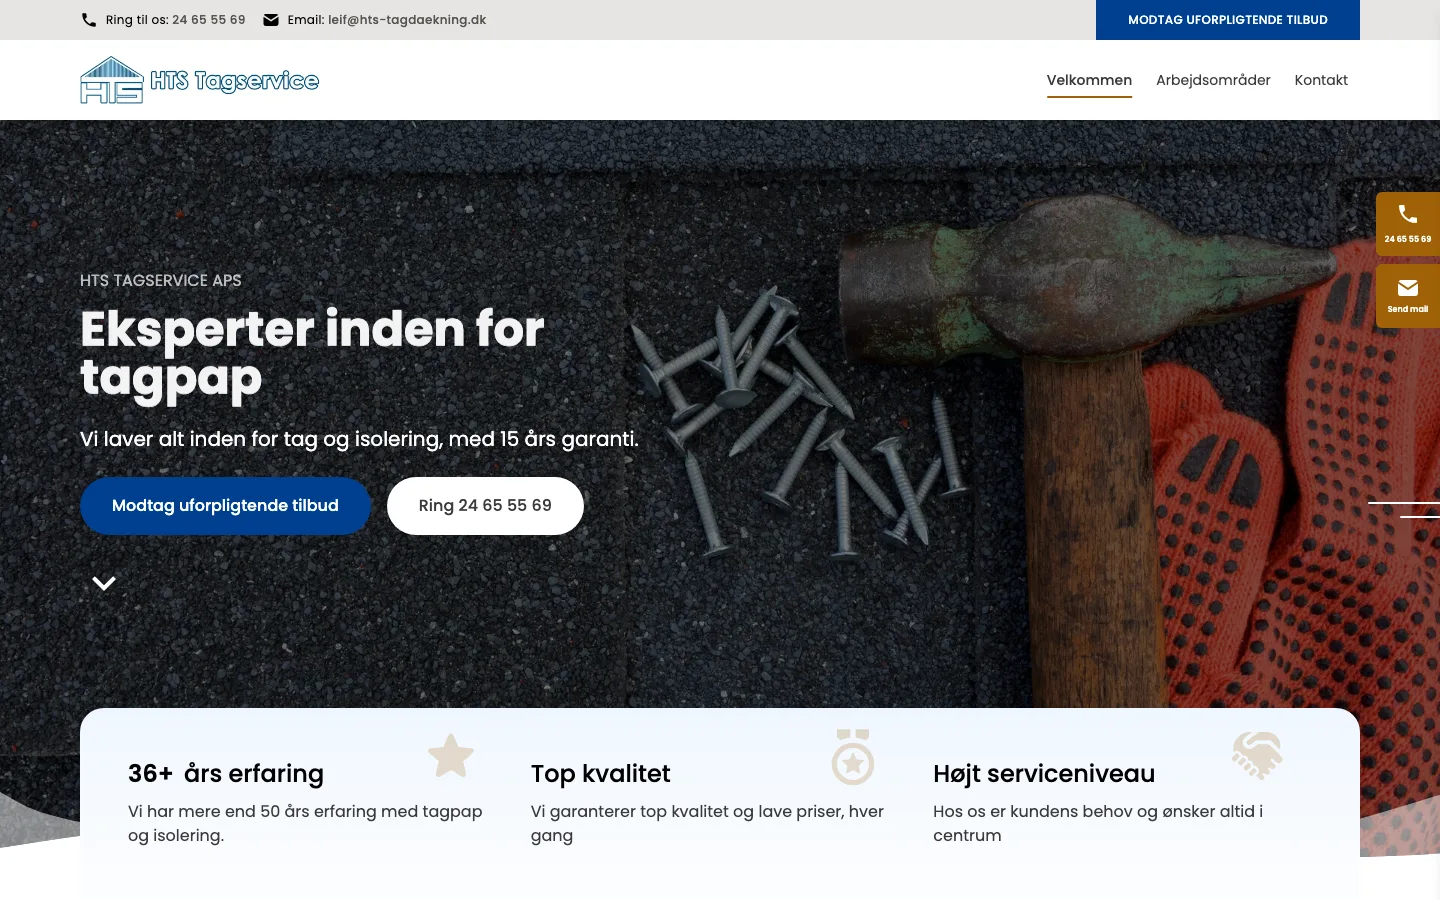Viewport: 1440px width, 900px height.
Task: Click the phone icon in top bar
Action: coord(89,20)
